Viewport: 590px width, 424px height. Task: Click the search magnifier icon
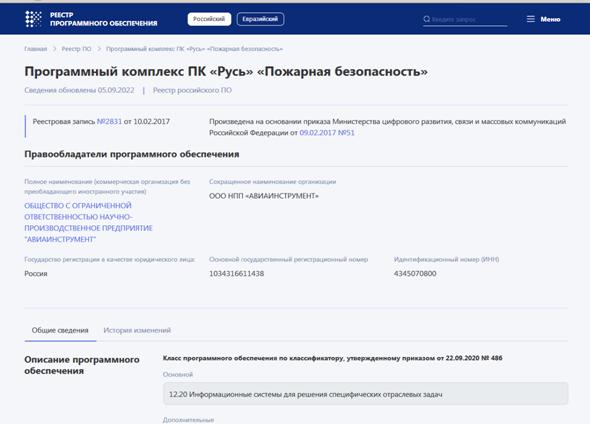pos(426,19)
